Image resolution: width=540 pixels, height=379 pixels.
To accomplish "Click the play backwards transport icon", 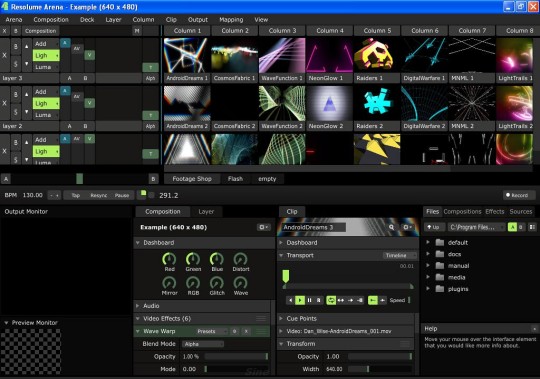I will (x=291, y=300).
